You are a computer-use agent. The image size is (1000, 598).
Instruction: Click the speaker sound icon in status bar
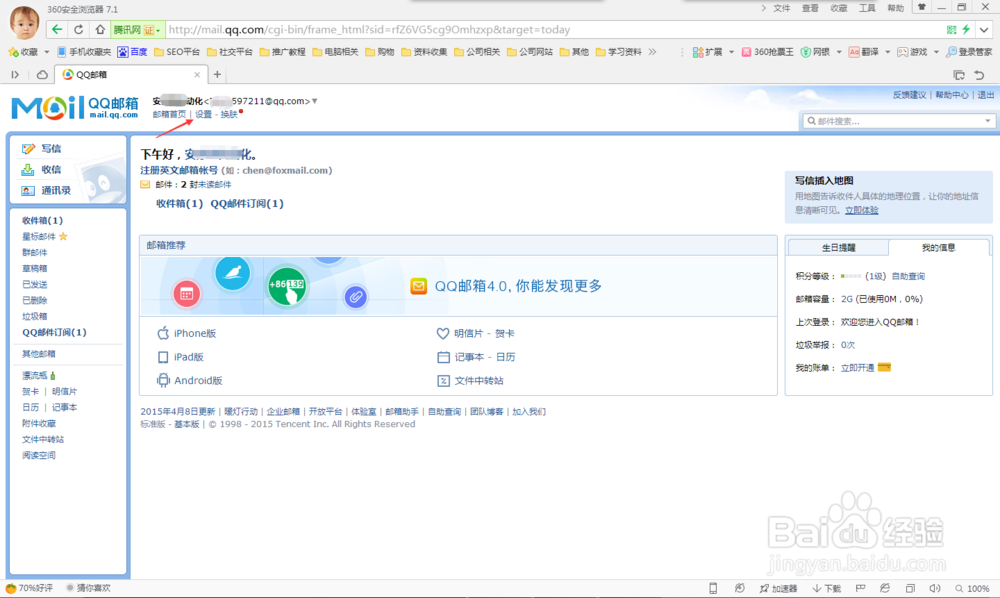coord(934,588)
